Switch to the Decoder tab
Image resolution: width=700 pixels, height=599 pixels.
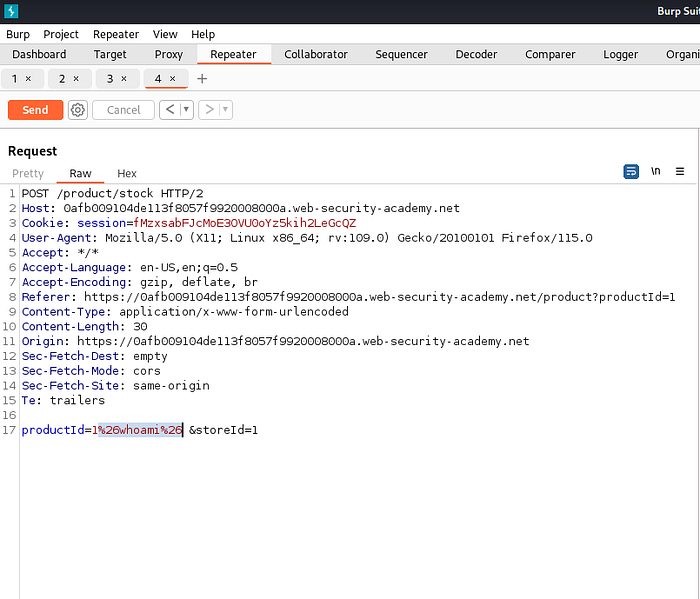point(476,54)
